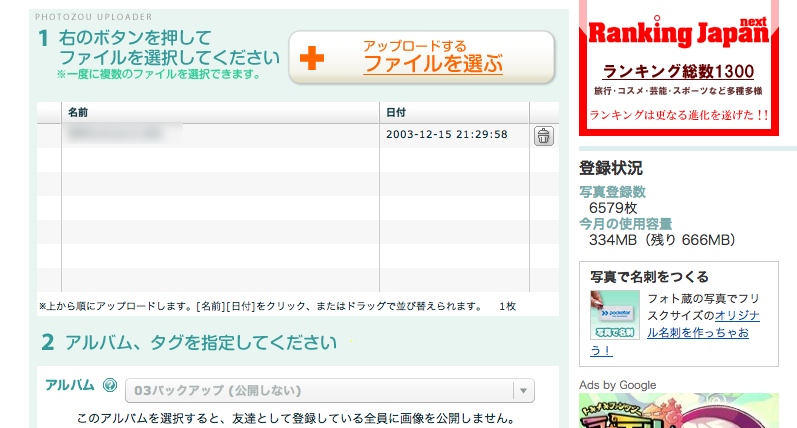Click the 今月の使用容量 label
The image size is (797, 428).
[626, 224]
